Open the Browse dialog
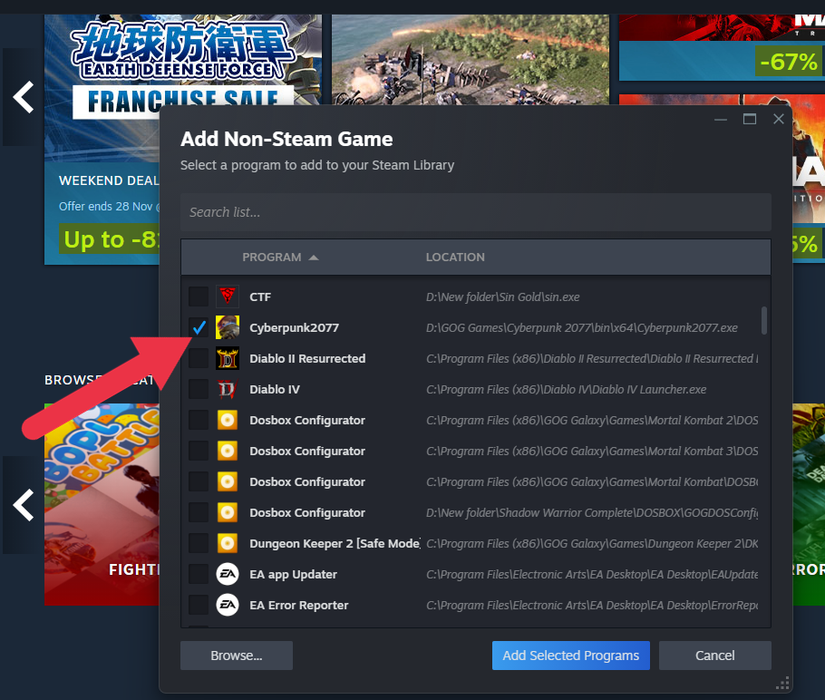The image size is (825, 700). pyautogui.click(x=236, y=655)
